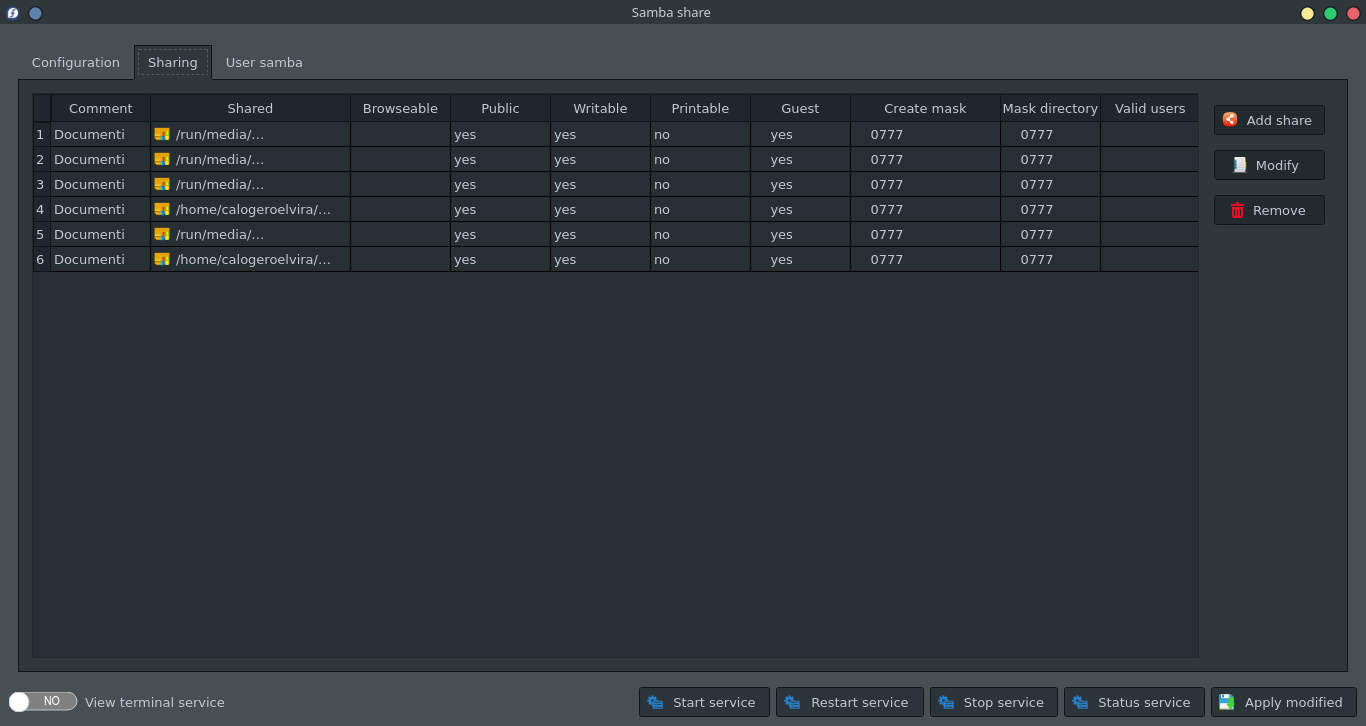Click the Printable column header

(x=700, y=108)
